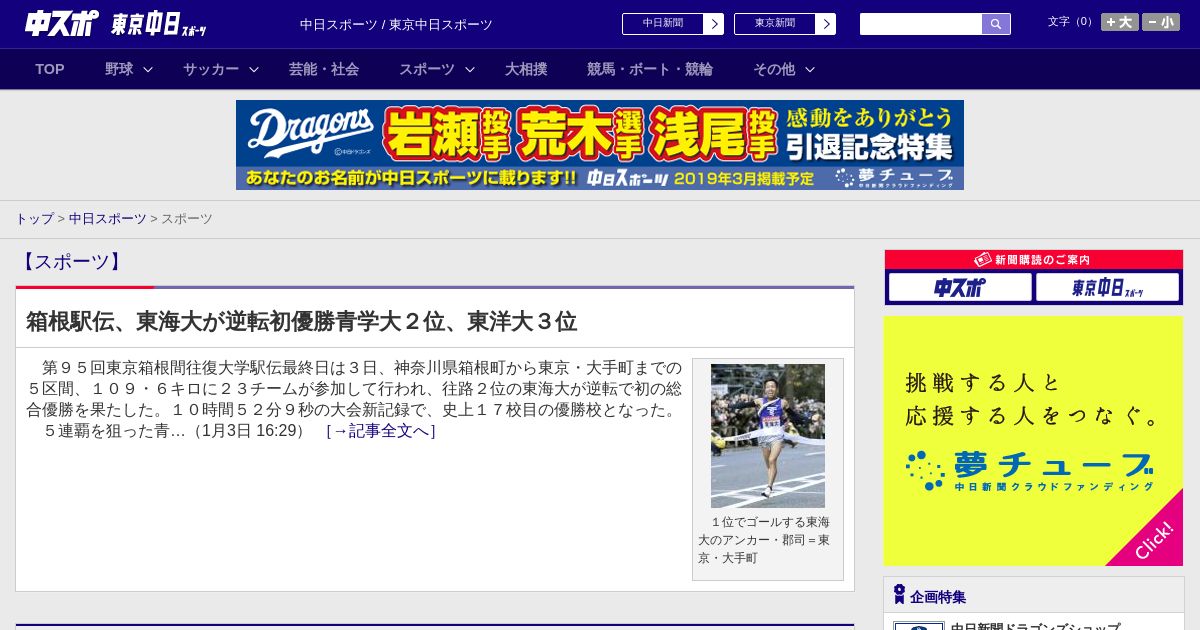The height and width of the screenshot is (630, 1200).
Task: Open the 東京新聞 link button
Action: point(775,24)
